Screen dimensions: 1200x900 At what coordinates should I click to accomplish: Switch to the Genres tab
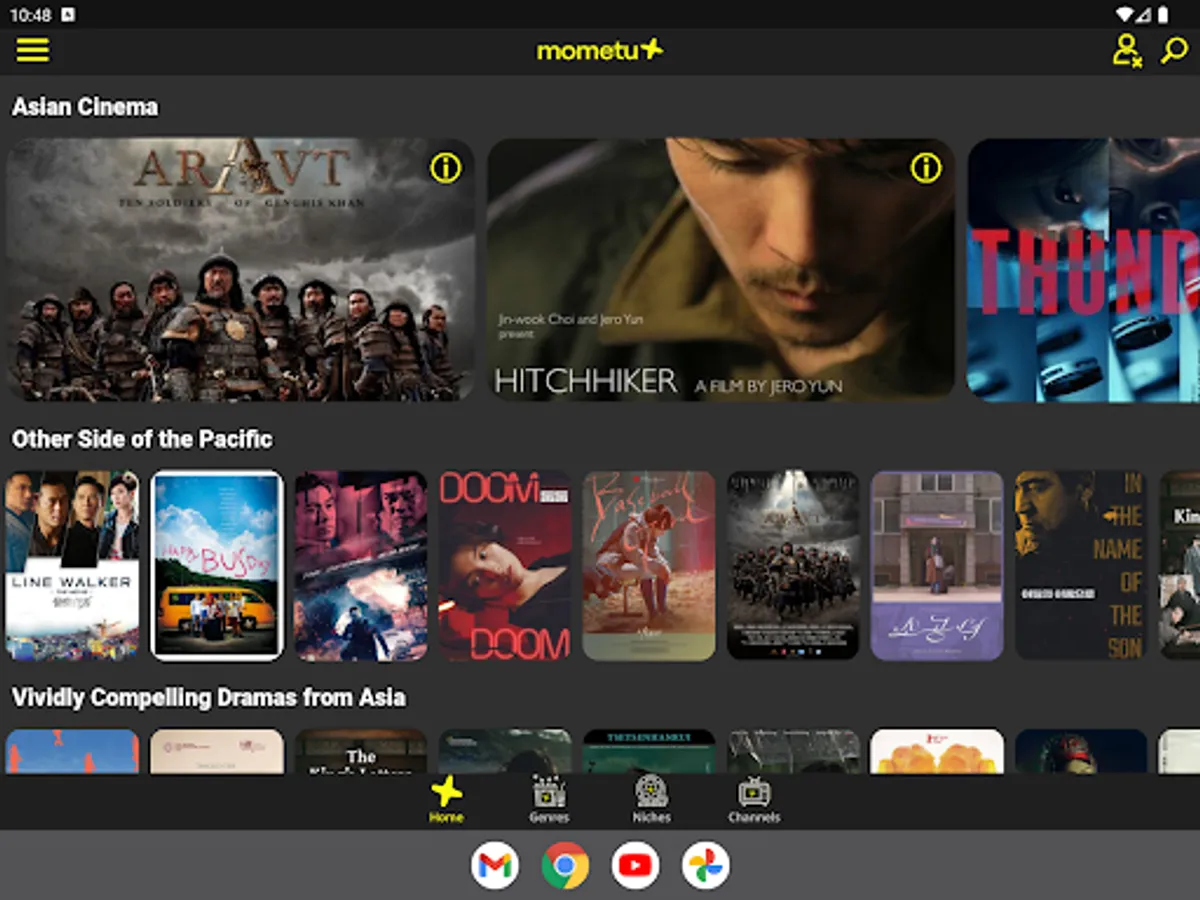point(549,800)
